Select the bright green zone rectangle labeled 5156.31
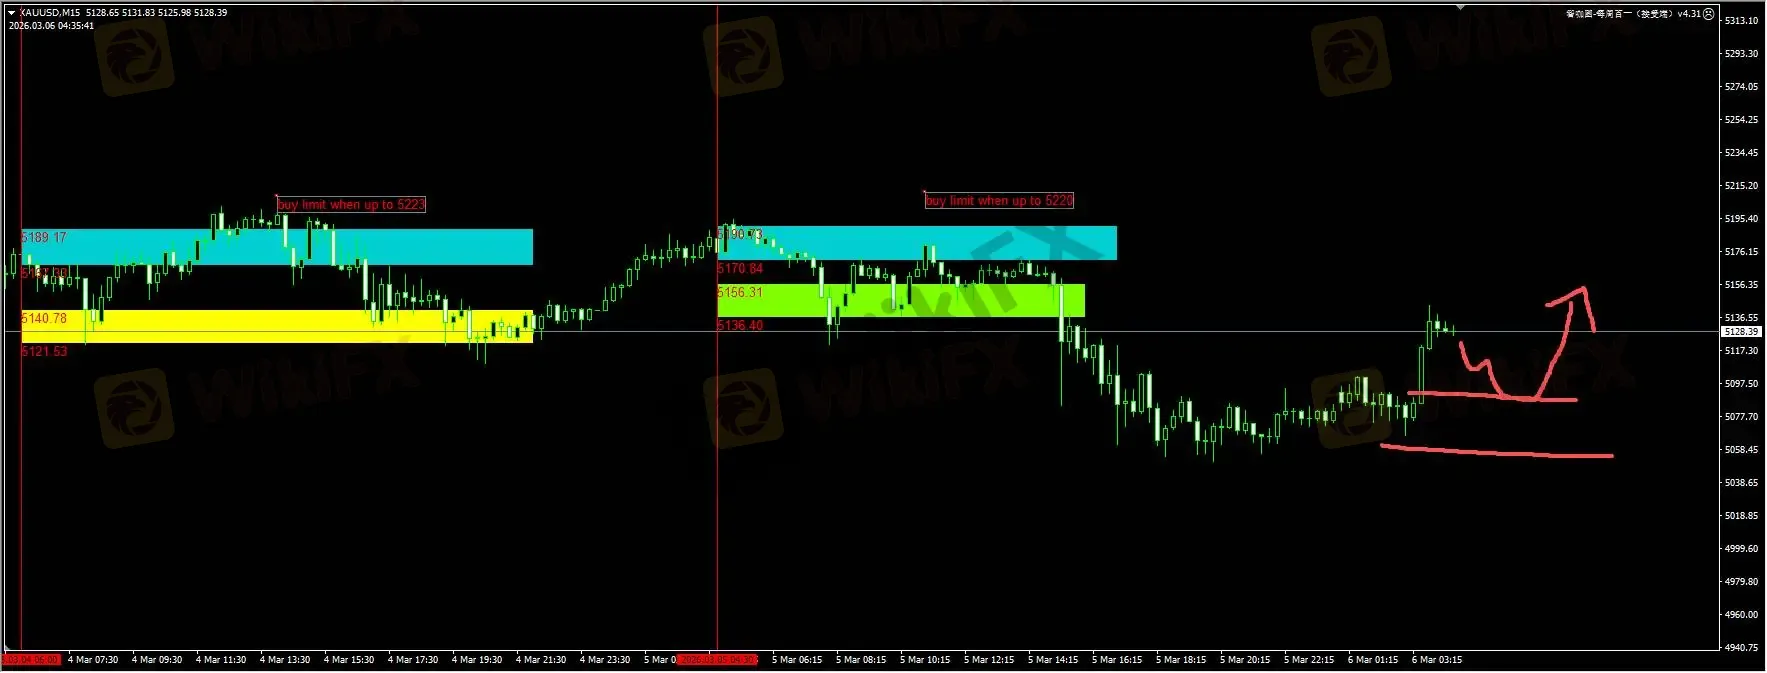Viewport: 1767px width, 673px height. [901, 301]
